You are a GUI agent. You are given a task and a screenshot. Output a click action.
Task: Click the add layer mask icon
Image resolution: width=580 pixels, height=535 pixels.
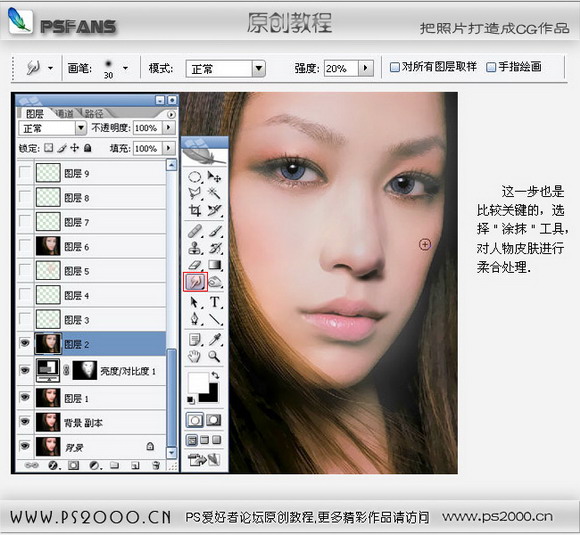click(x=73, y=465)
